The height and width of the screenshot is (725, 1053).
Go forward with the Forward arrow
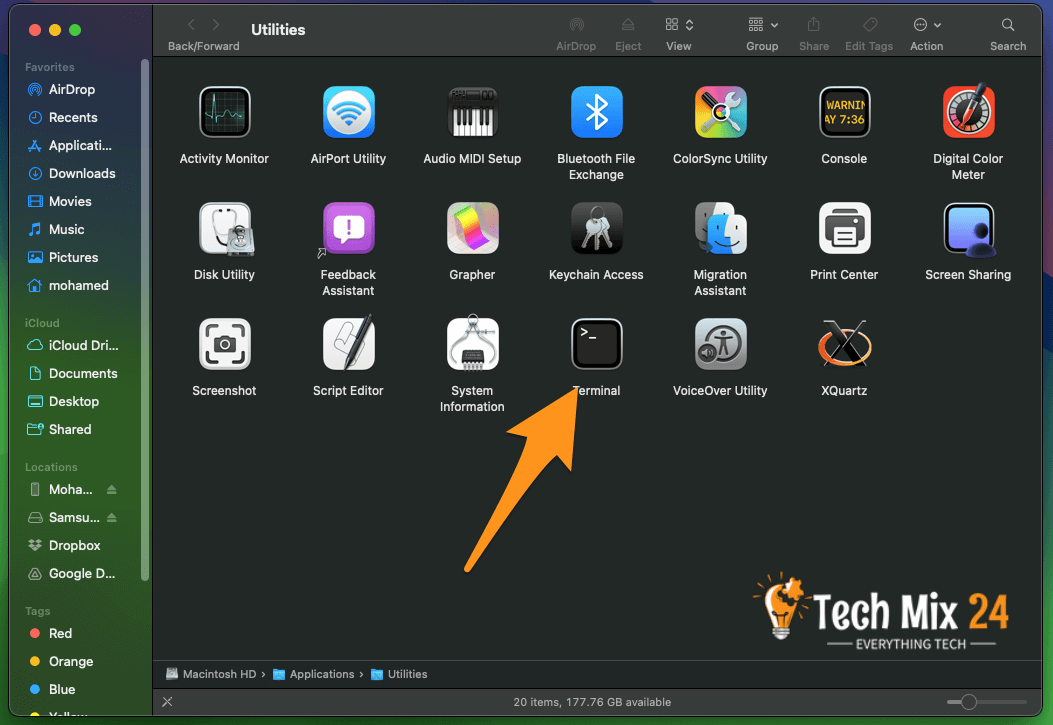[216, 25]
